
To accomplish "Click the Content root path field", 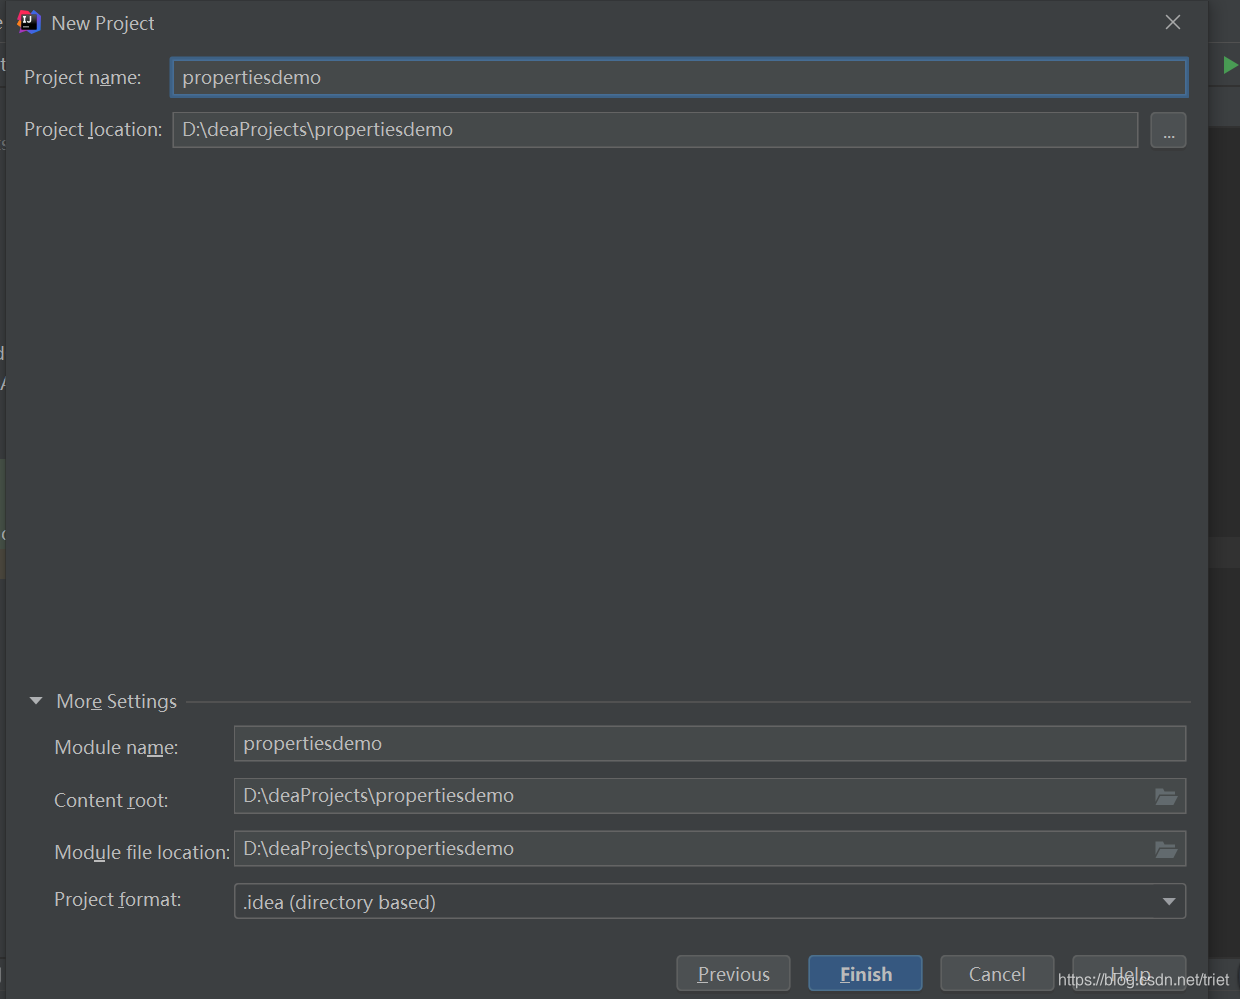I will 710,796.
